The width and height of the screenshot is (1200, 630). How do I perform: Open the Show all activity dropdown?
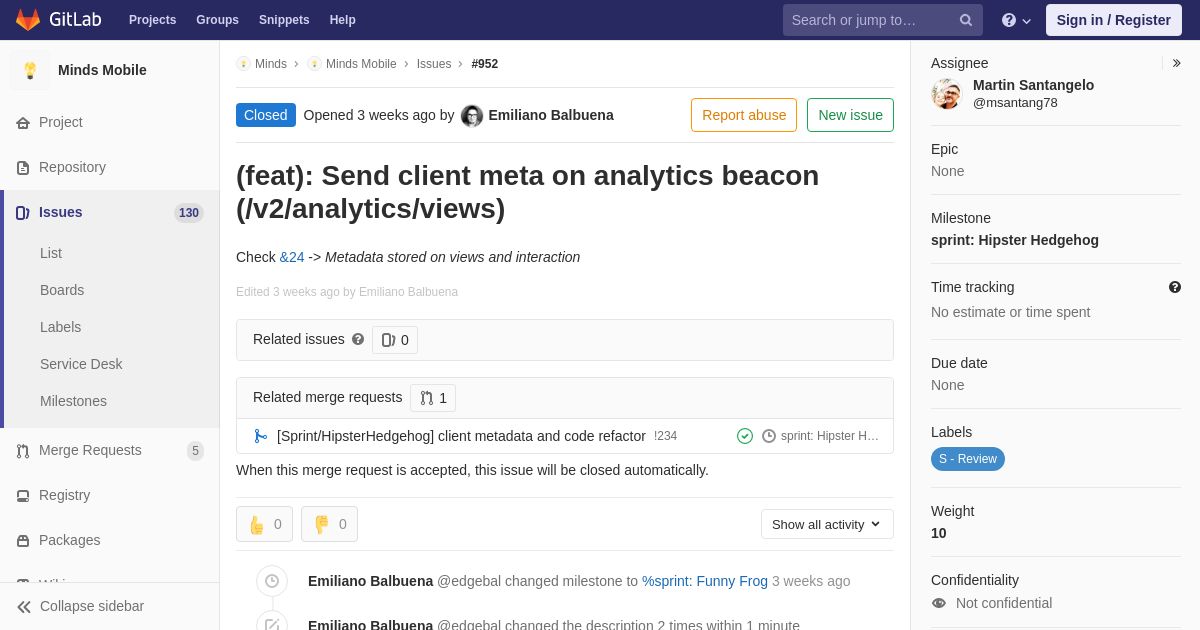827,524
